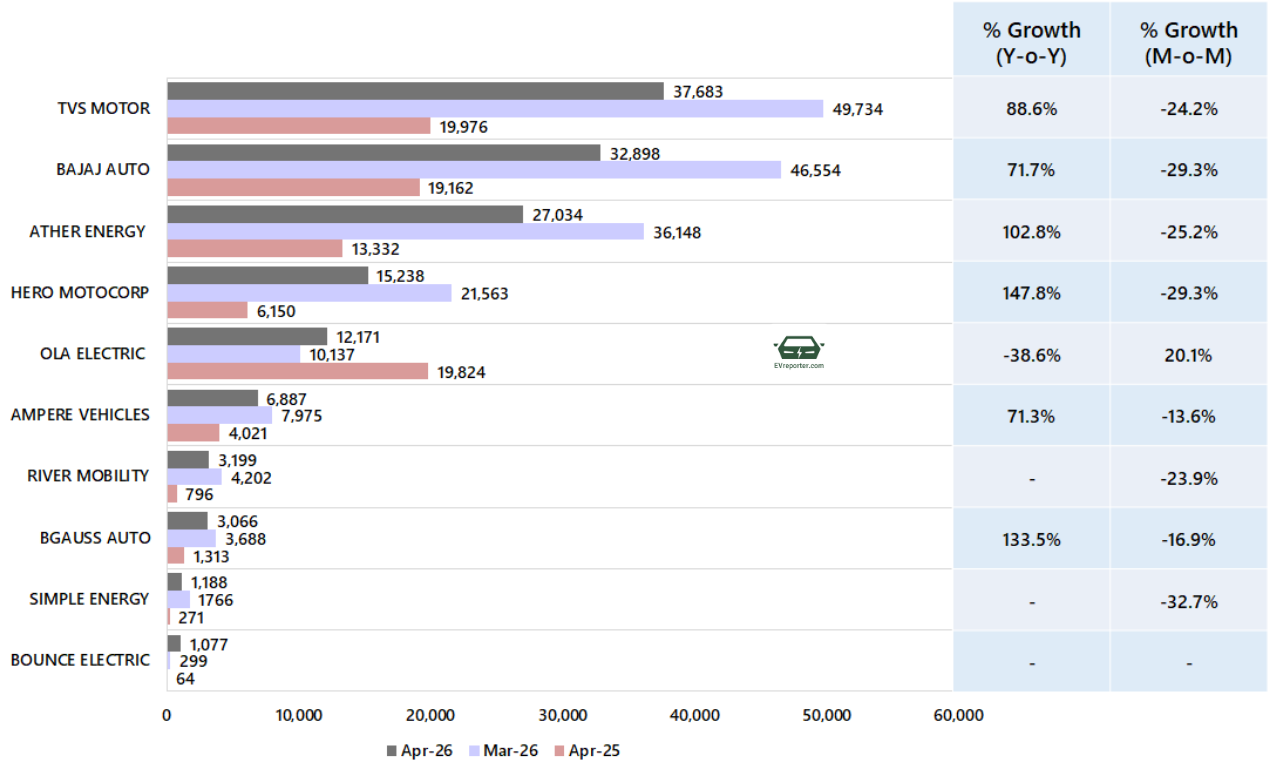Click the -32.7% M-o-M cell
Screen dimensions: 1272x776
[x=1189, y=601]
